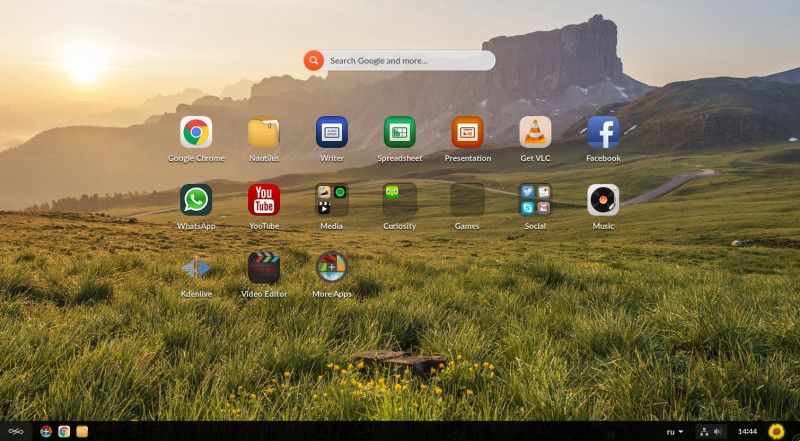
Task: Launch the Spreadsheet application
Action: (x=399, y=132)
